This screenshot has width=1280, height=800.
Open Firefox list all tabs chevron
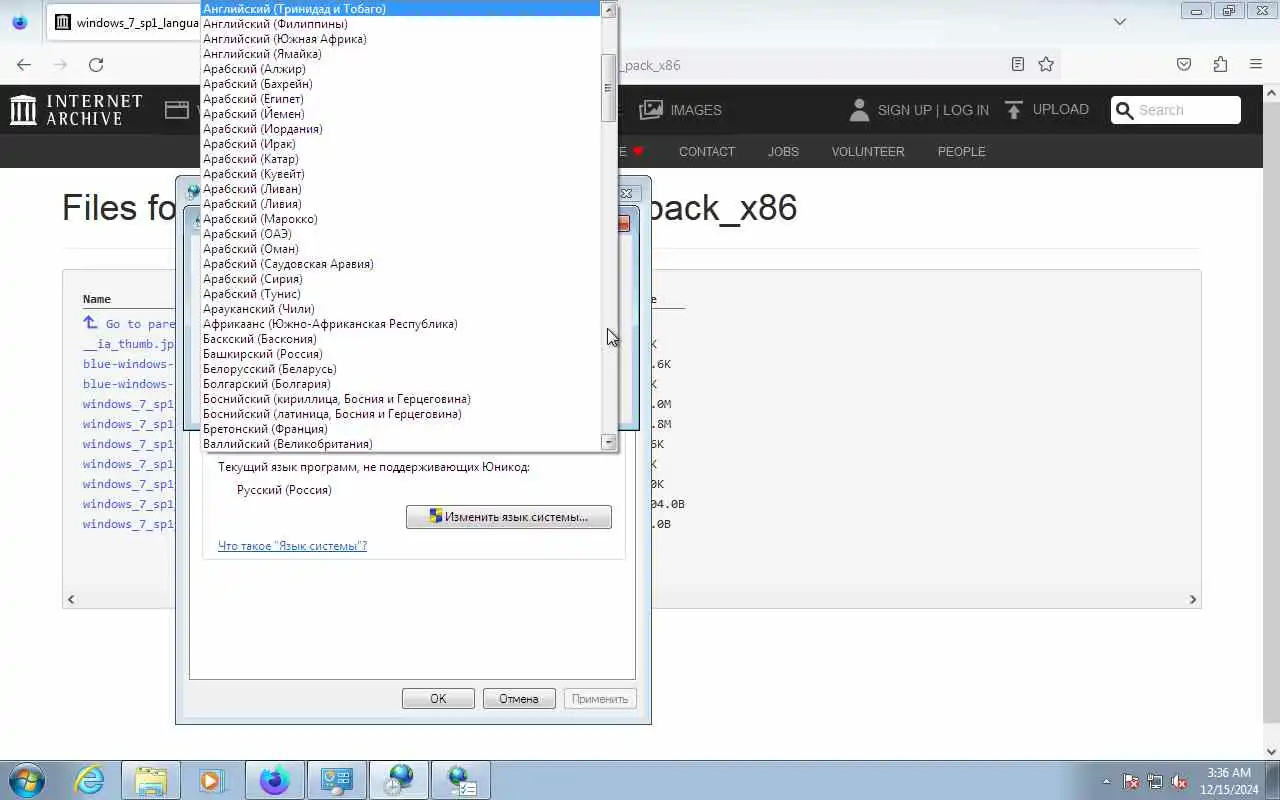coord(1120,21)
